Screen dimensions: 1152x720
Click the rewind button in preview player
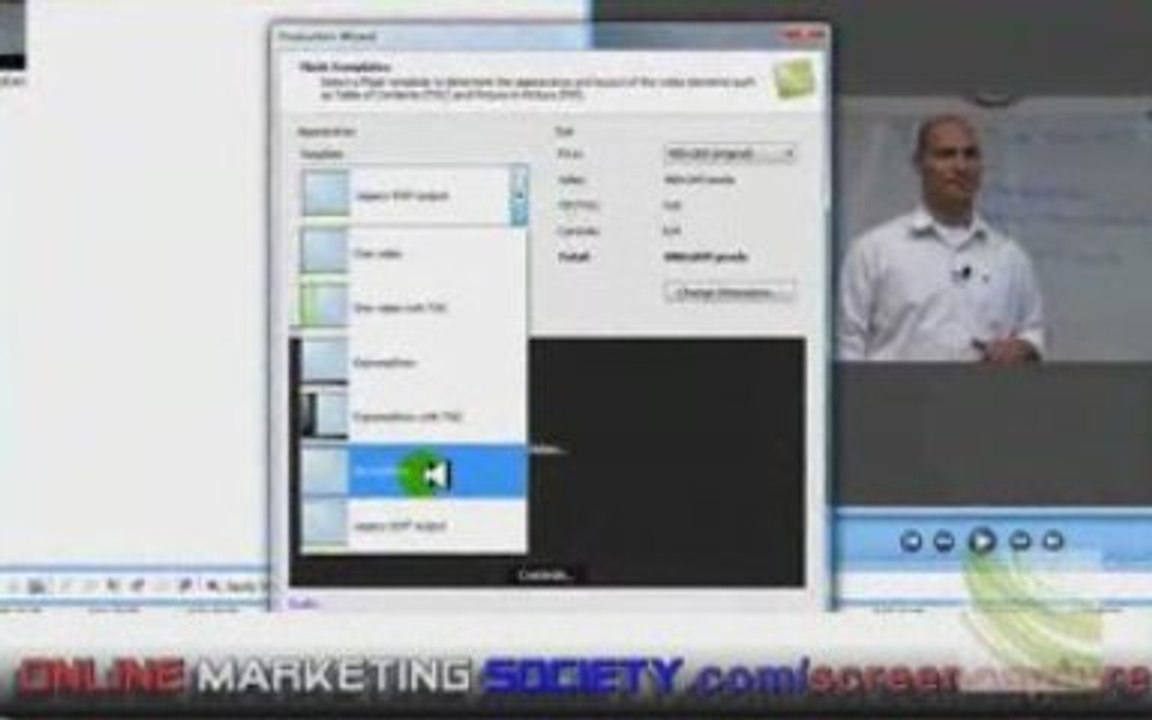tap(944, 541)
